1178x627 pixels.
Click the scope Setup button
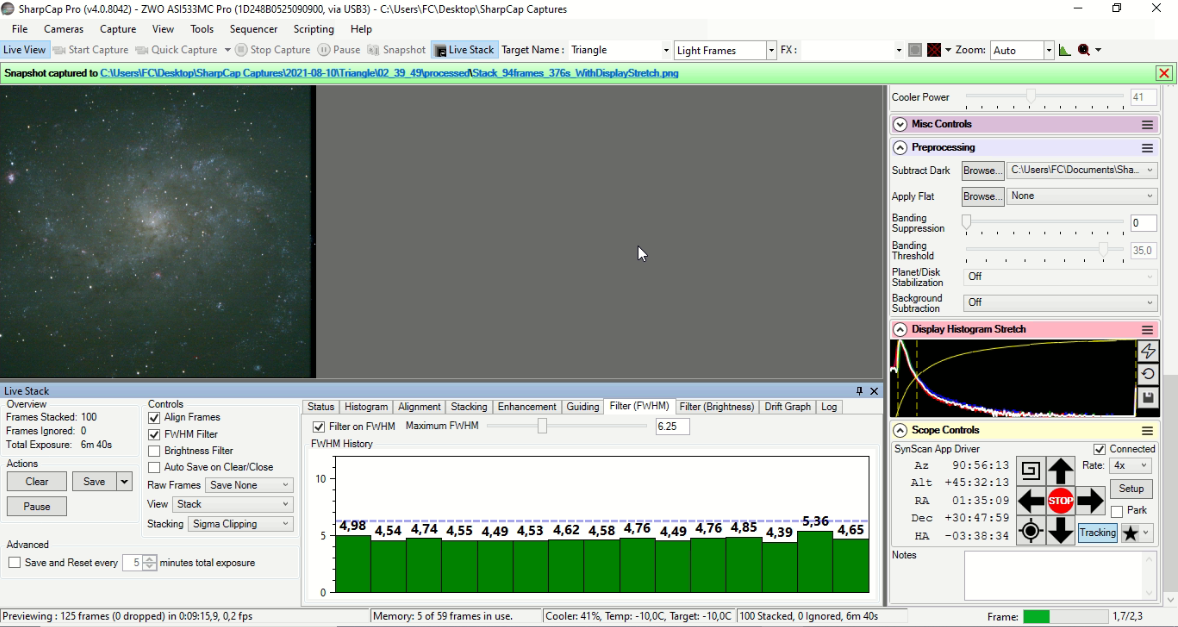click(1131, 489)
